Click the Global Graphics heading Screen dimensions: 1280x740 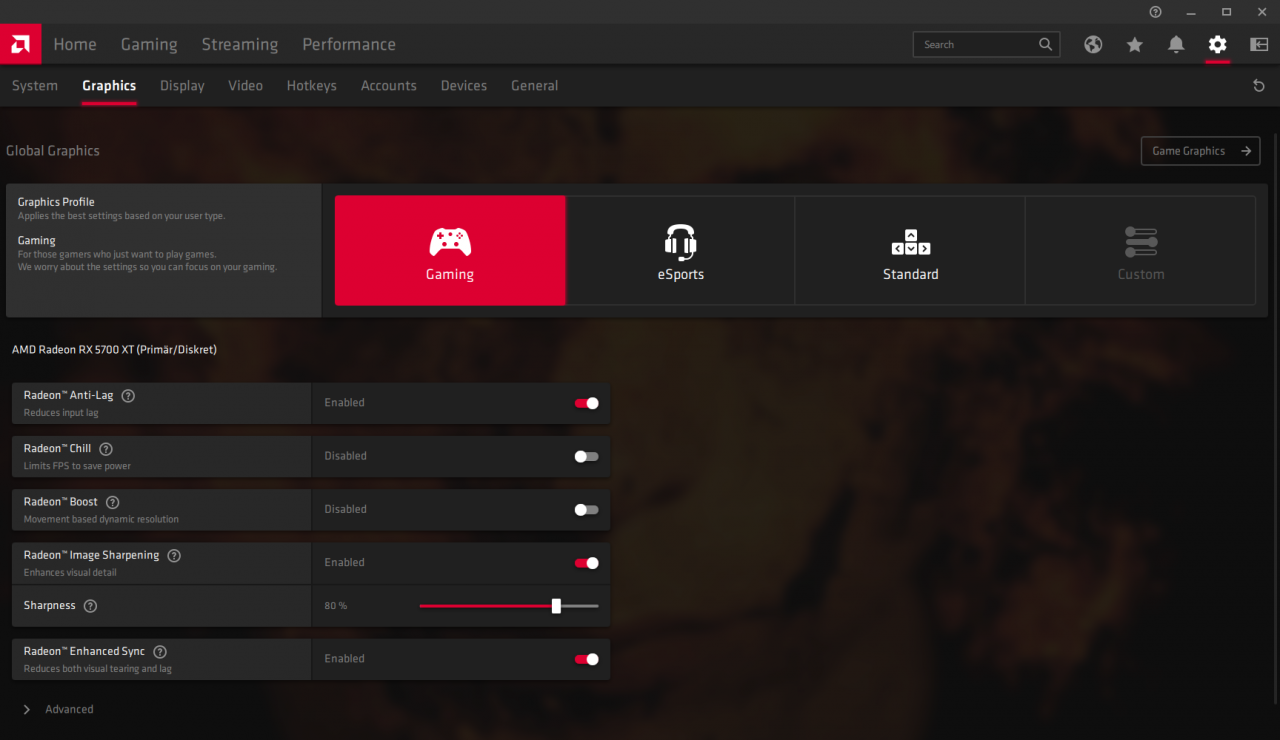53,151
